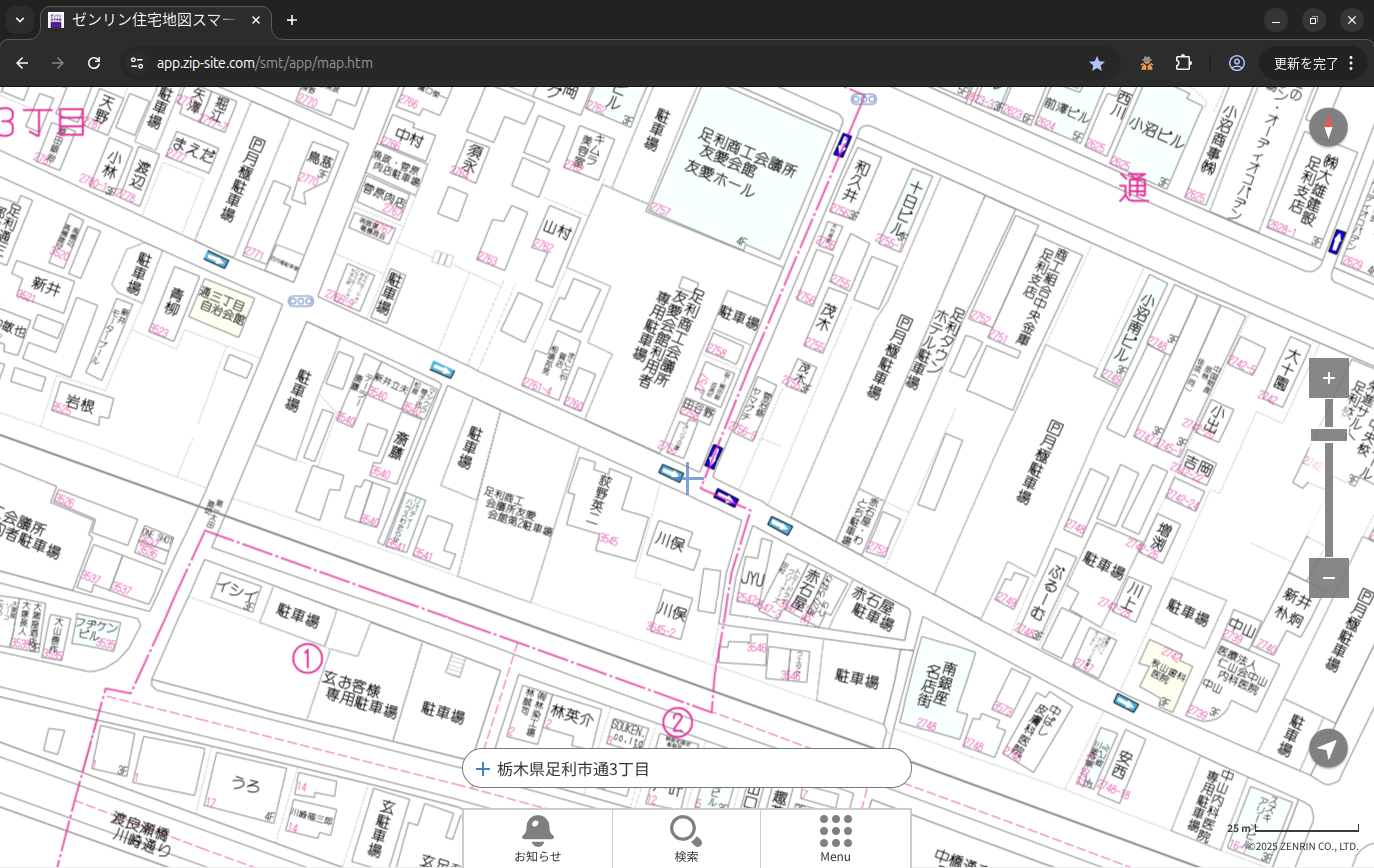This screenshot has height=868, width=1374.
Task: Go back in browser history
Action: 22,63
